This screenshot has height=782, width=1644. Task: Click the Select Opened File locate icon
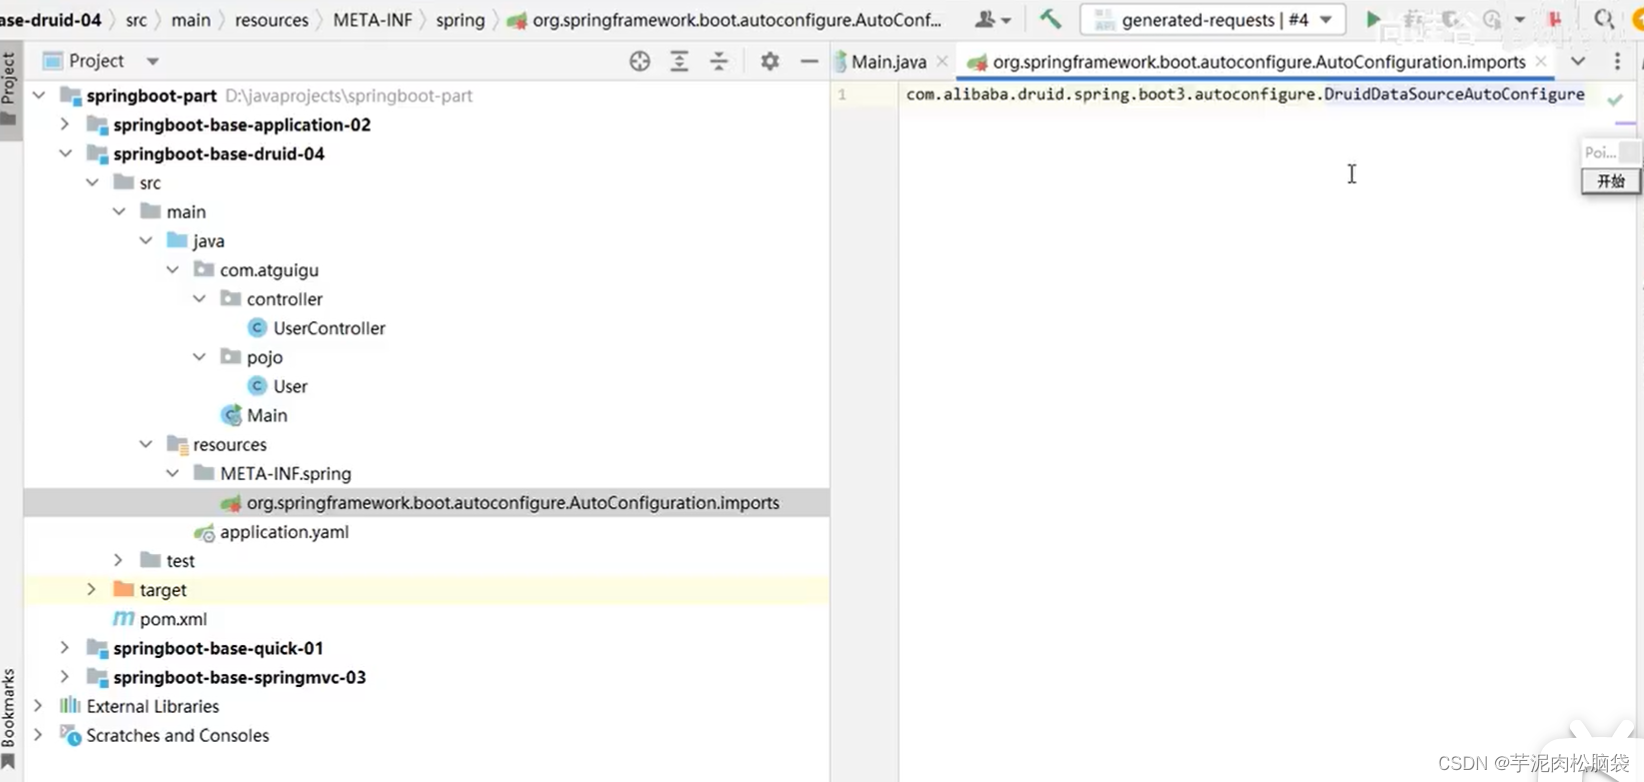[x=640, y=61]
